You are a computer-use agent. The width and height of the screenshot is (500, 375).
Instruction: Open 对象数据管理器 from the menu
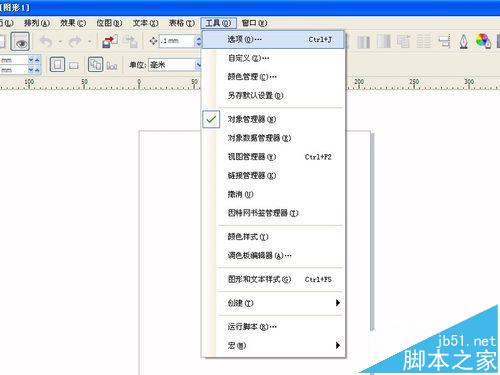(x=273, y=138)
